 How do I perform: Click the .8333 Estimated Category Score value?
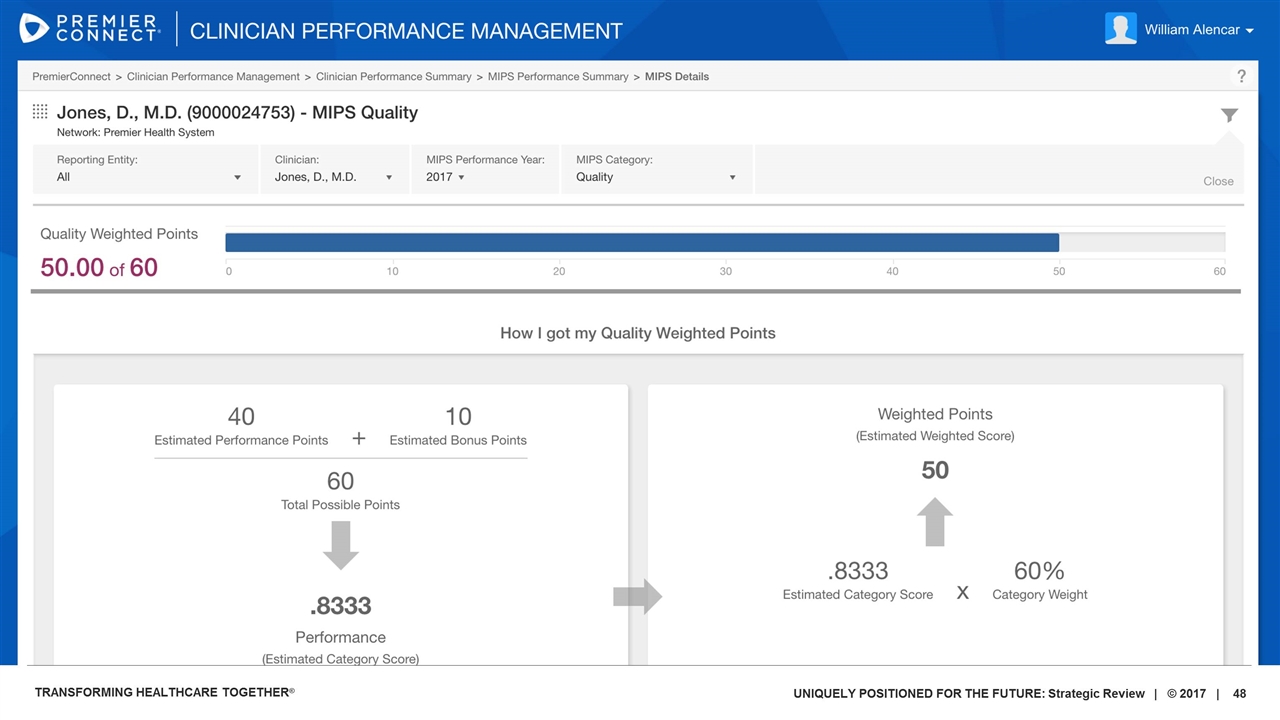click(858, 571)
